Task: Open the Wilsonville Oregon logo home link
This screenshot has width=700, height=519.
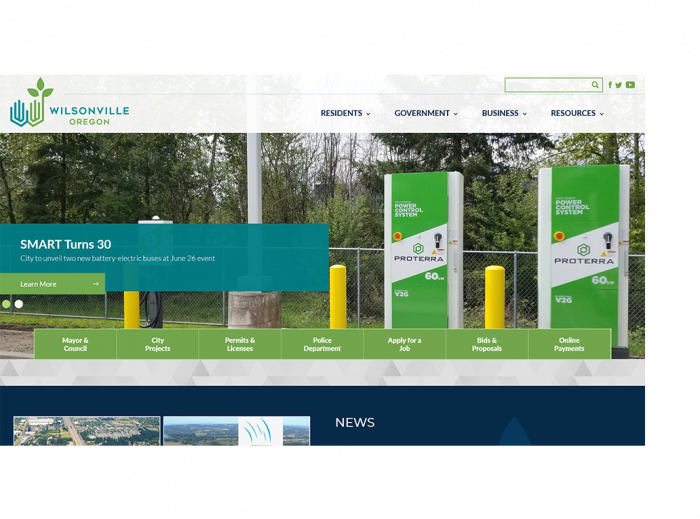Action: click(70, 103)
